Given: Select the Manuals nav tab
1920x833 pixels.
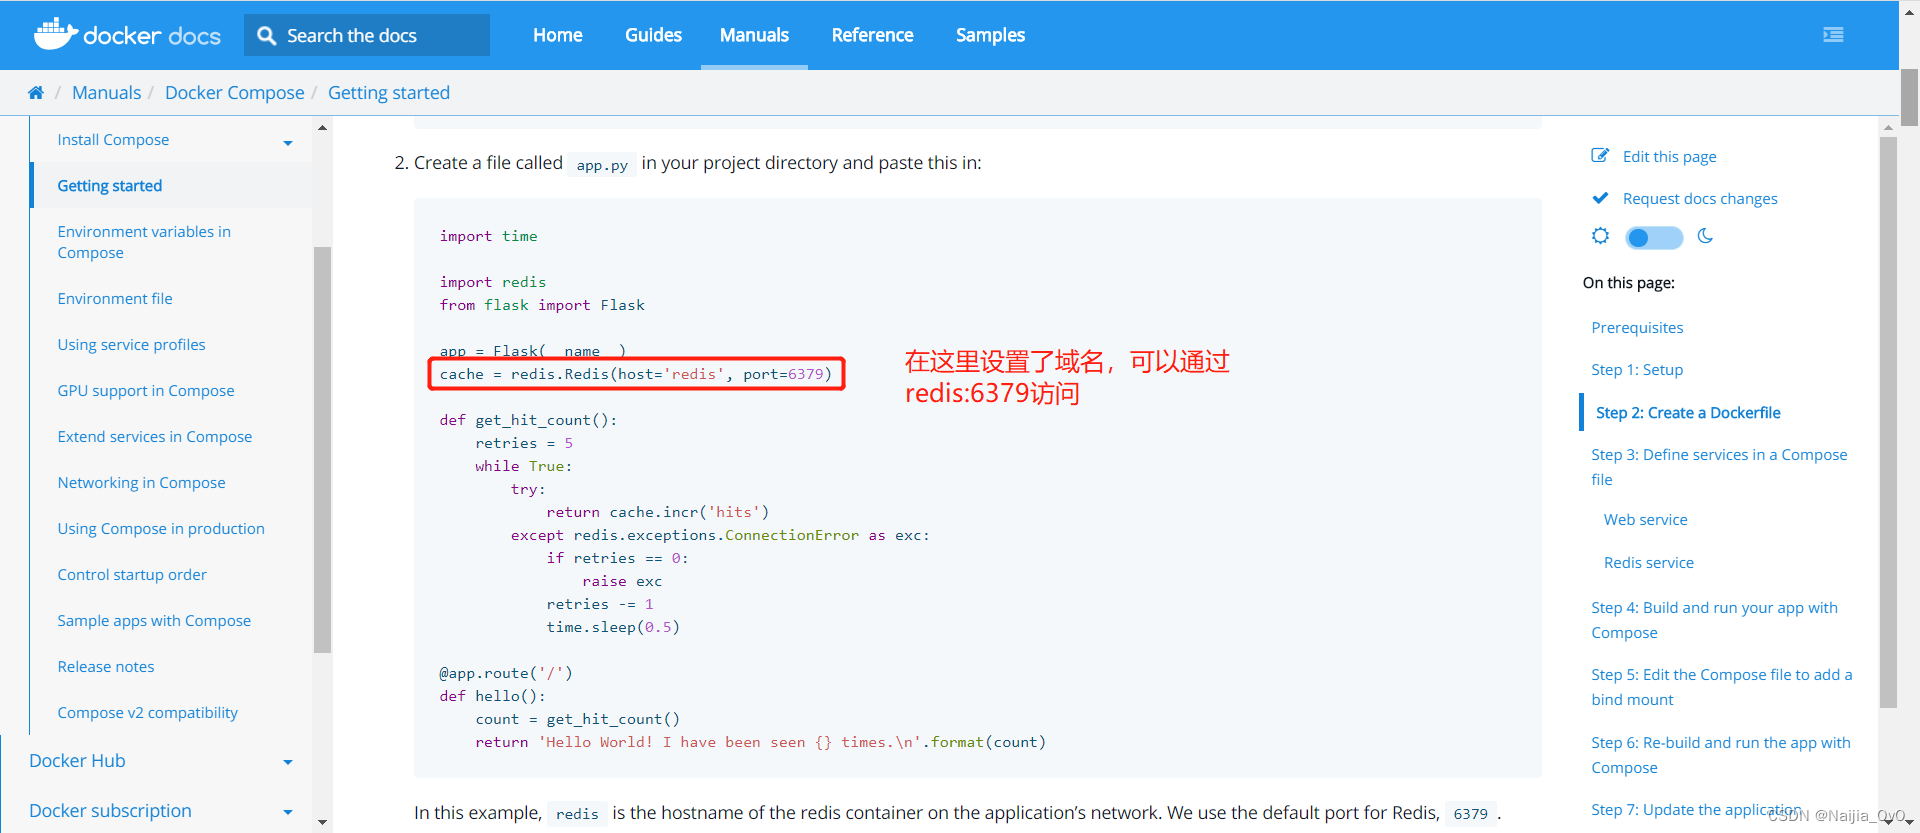Looking at the screenshot, I should click(754, 35).
